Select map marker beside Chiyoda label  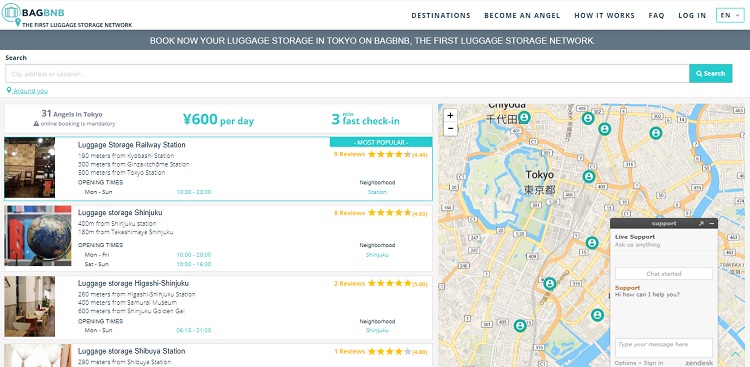pos(524,117)
